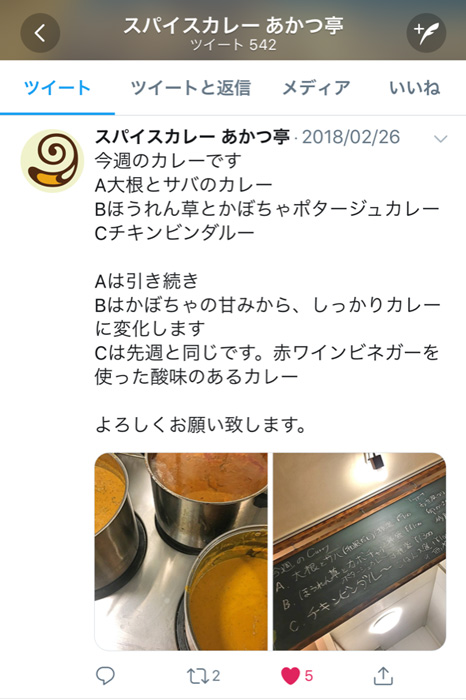Tap the 2018/02/26 tweet date

pyautogui.click(x=351, y=137)
